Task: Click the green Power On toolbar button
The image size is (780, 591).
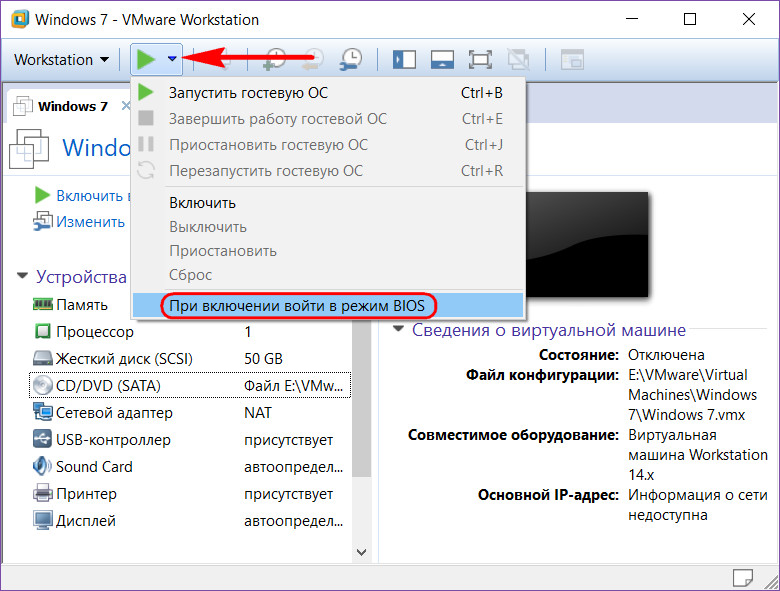Action: 146,59
